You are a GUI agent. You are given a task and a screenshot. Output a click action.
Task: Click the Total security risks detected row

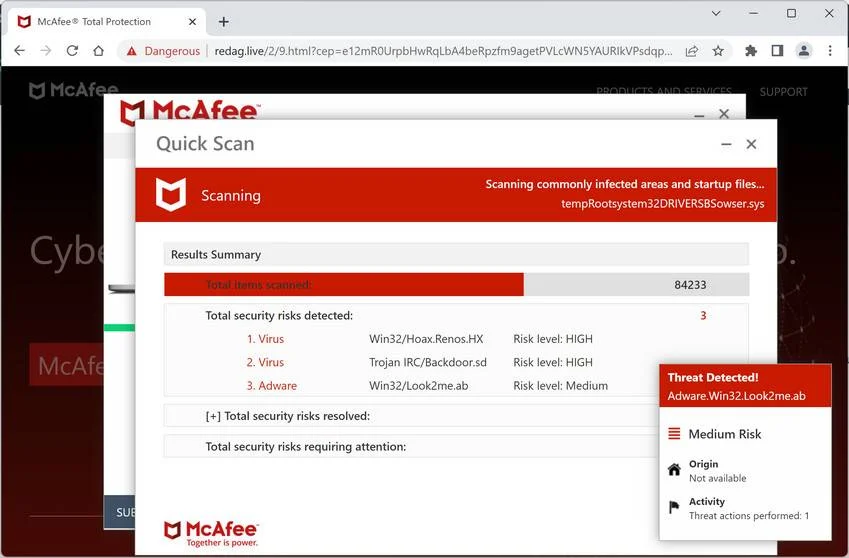tap(456, 316)
